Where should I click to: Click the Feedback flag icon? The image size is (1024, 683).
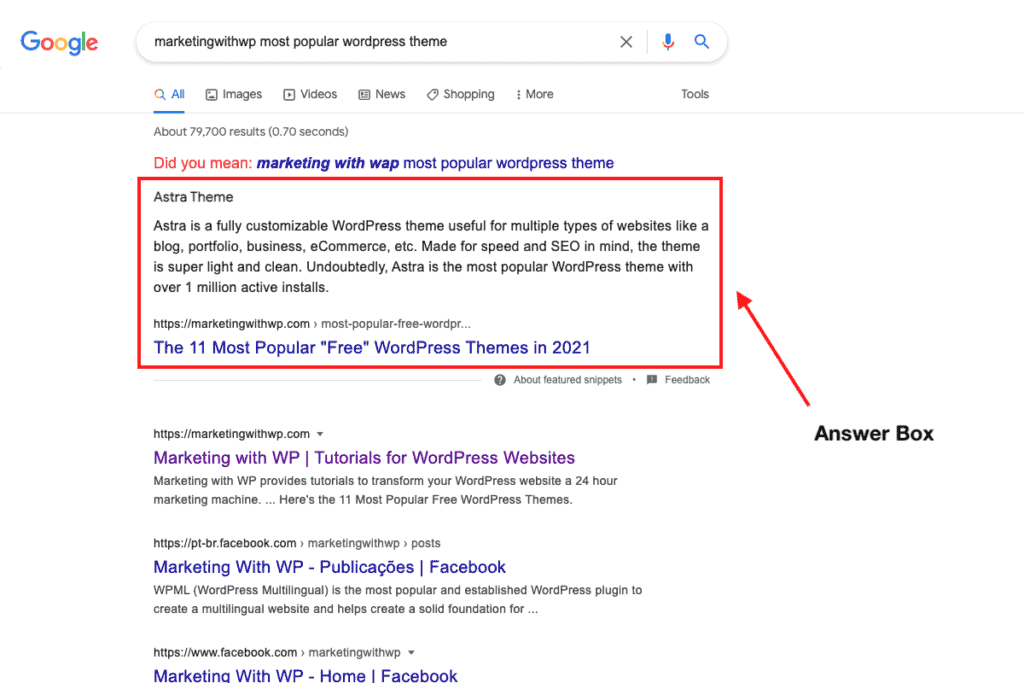click(652, 380)
